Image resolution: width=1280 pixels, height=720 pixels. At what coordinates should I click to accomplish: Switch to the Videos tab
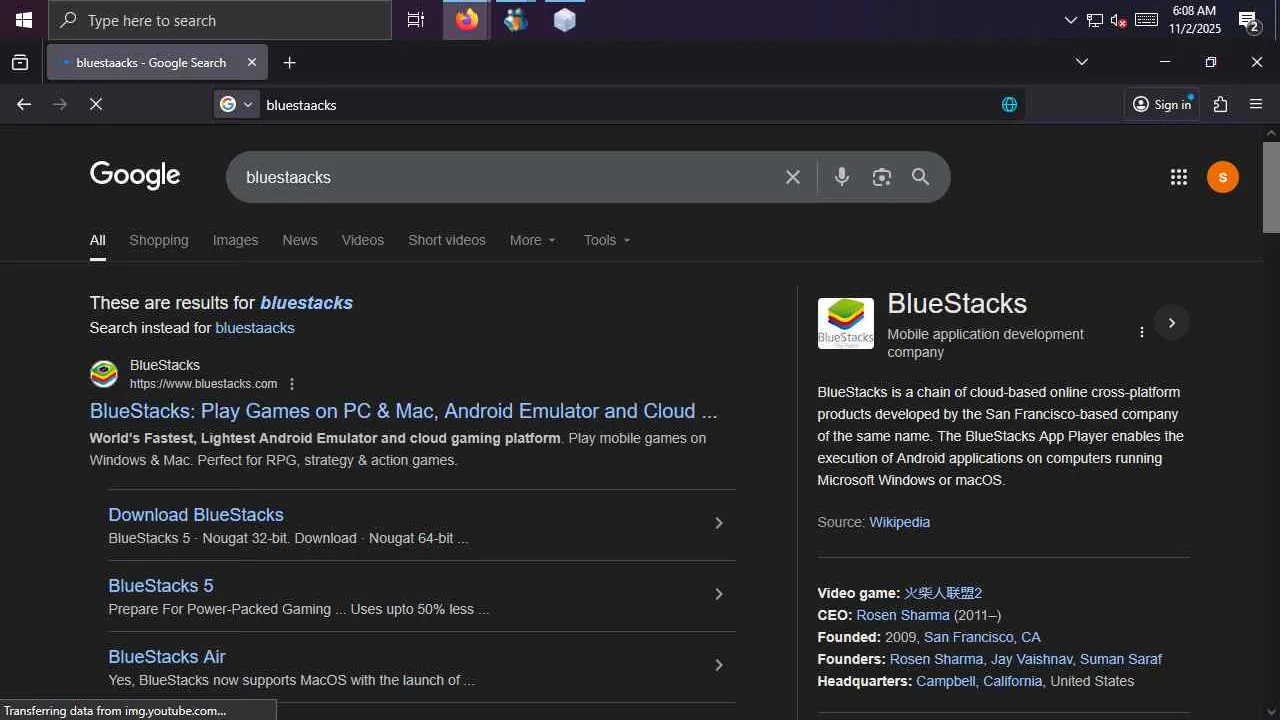(363, 240)
